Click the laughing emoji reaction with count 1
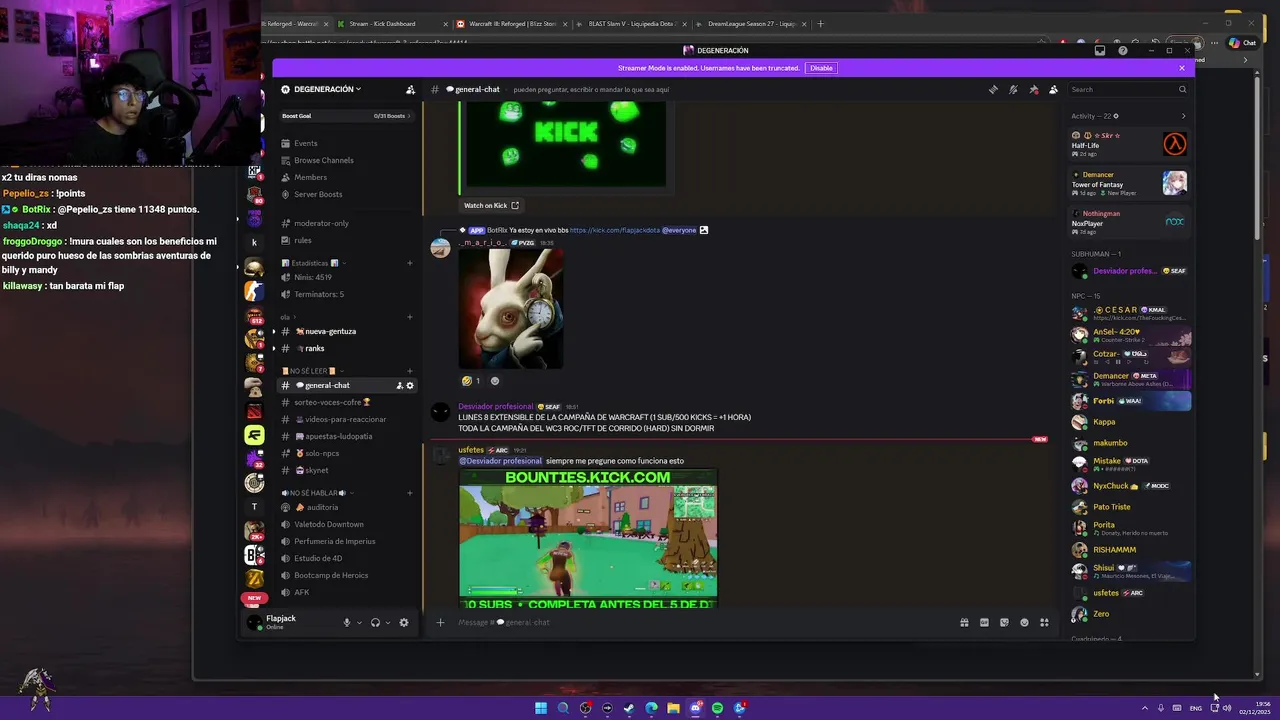Image resolution: width=1280 pixels, height=720 pixels. (x=471, y=380)
